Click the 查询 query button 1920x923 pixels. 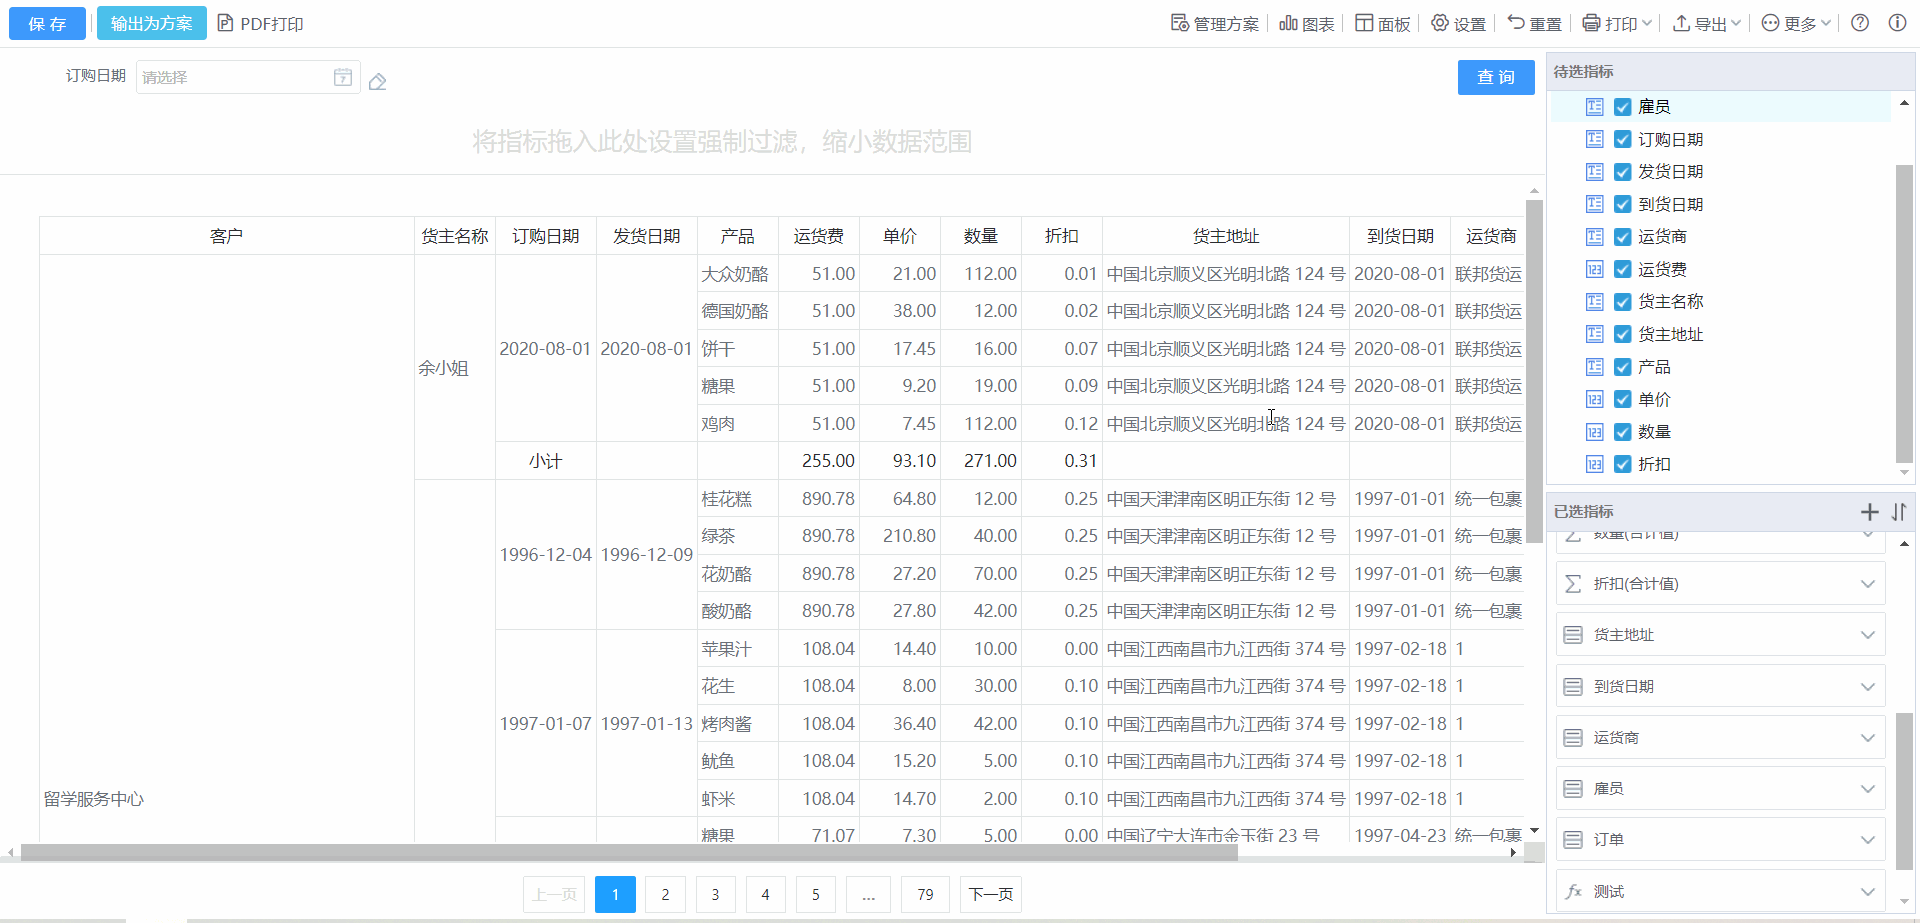pos(1495,77)
